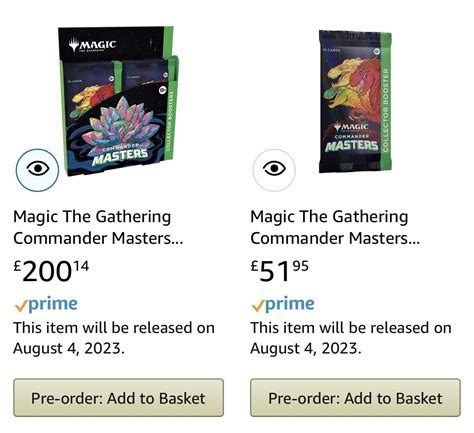The image size is (474, 433).
Task: Pre-order the £200.14 booster box to basket
Action: (x=118, y=398)
